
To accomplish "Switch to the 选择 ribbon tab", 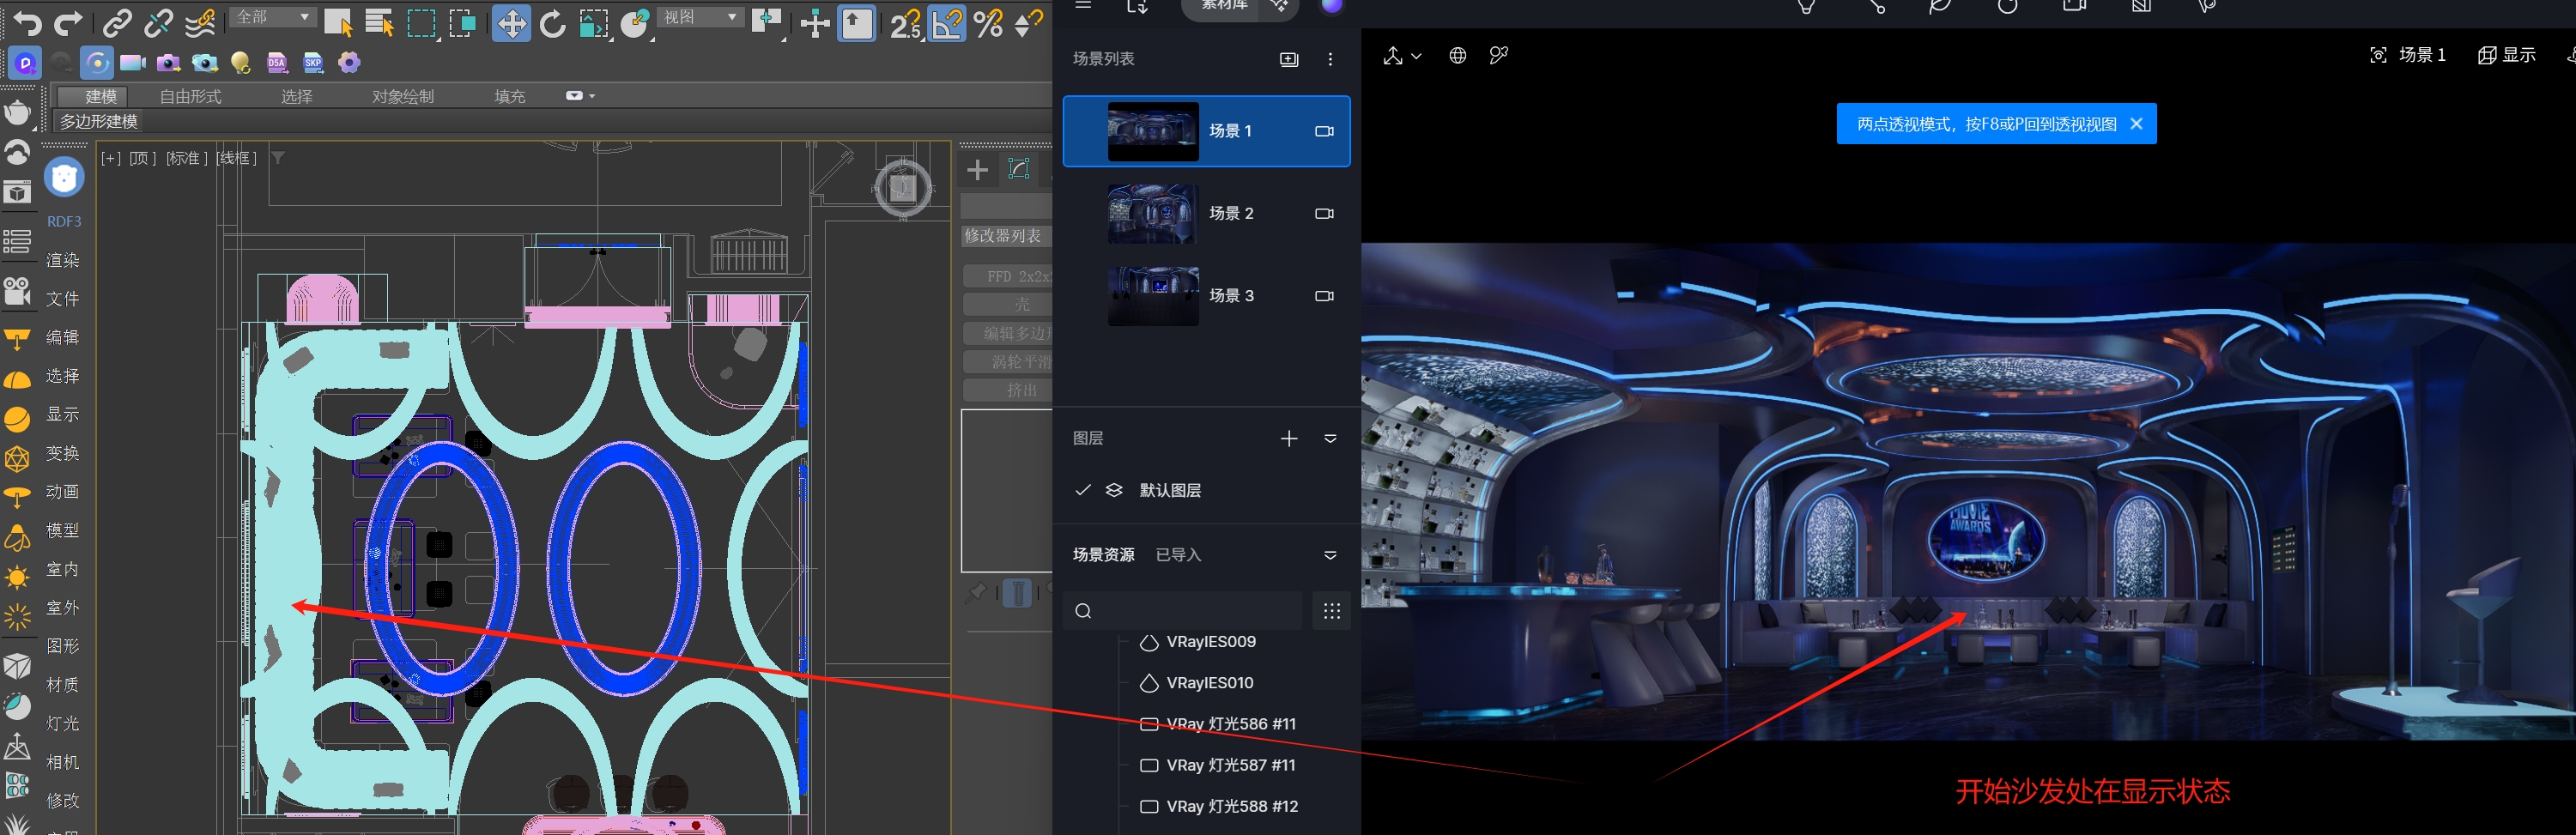I will 297,96.
